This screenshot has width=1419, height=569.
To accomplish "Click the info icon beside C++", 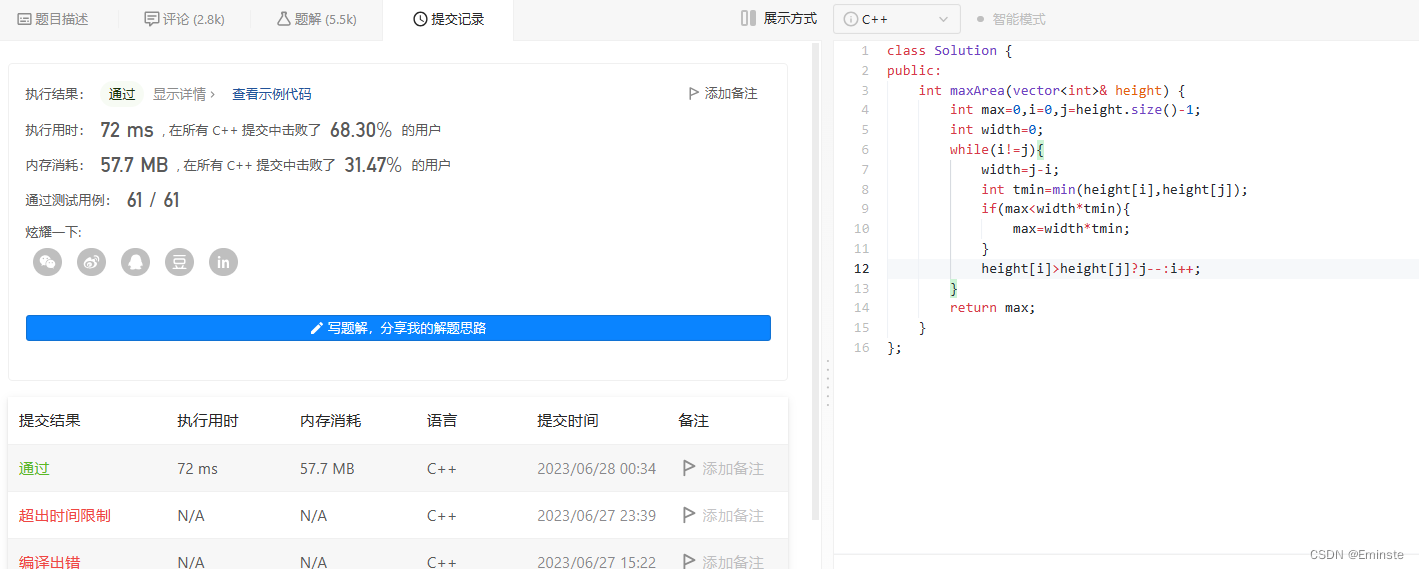I will tap(850, 19).
